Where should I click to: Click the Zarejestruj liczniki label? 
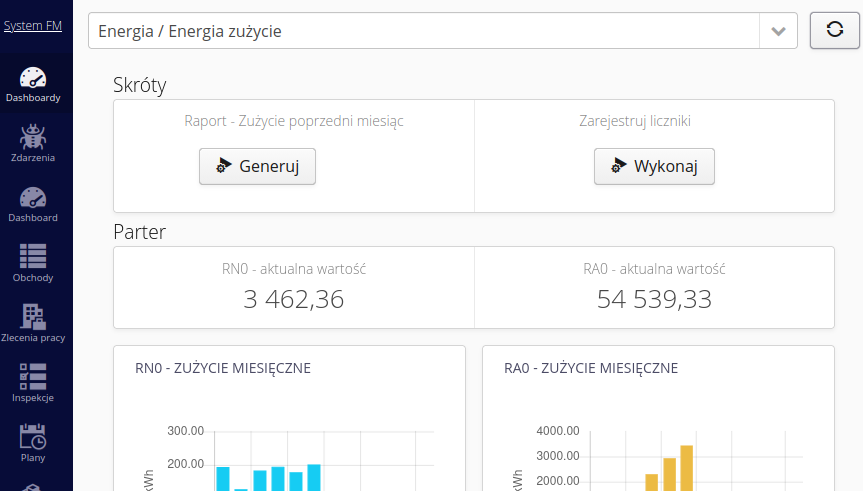tap(635, 121)
